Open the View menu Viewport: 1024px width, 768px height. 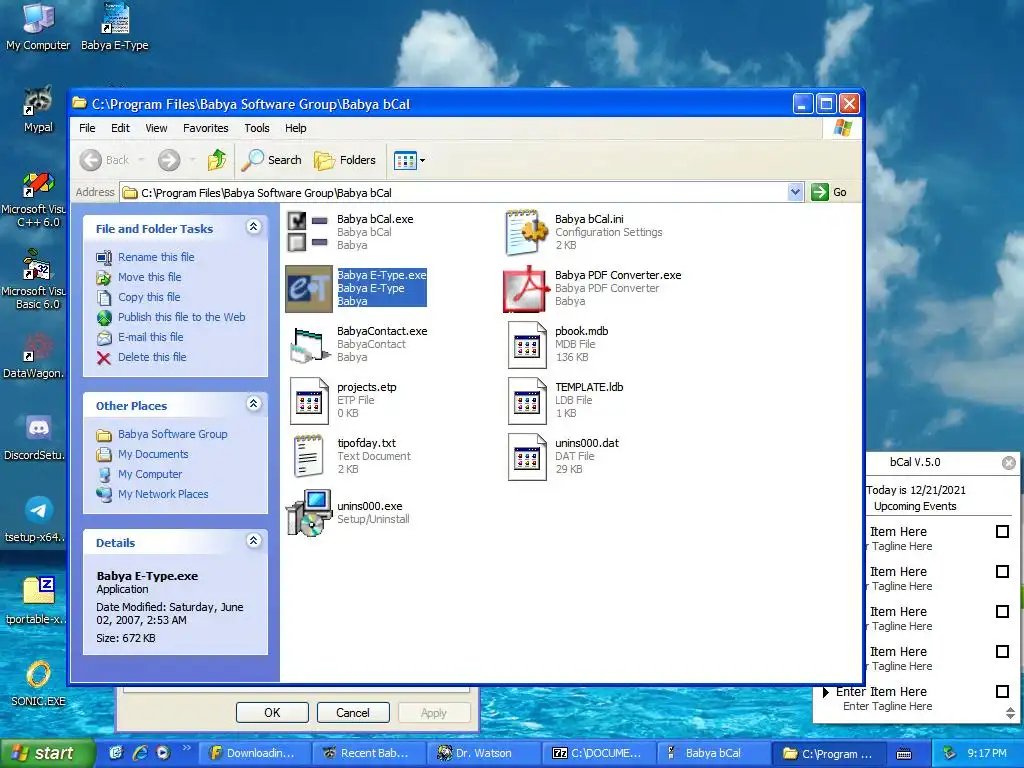156,128
